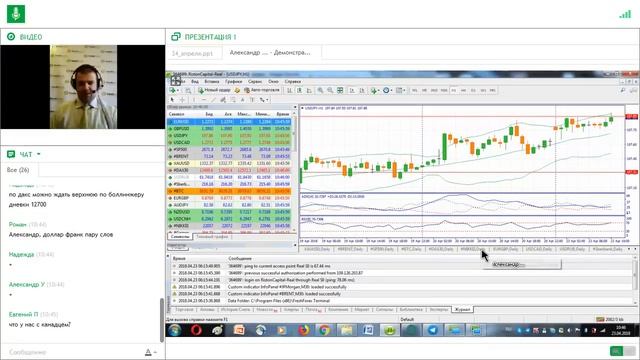Select the horizontal line drawing tool
The width and height of the screenshot is (640, 360).
204,100
